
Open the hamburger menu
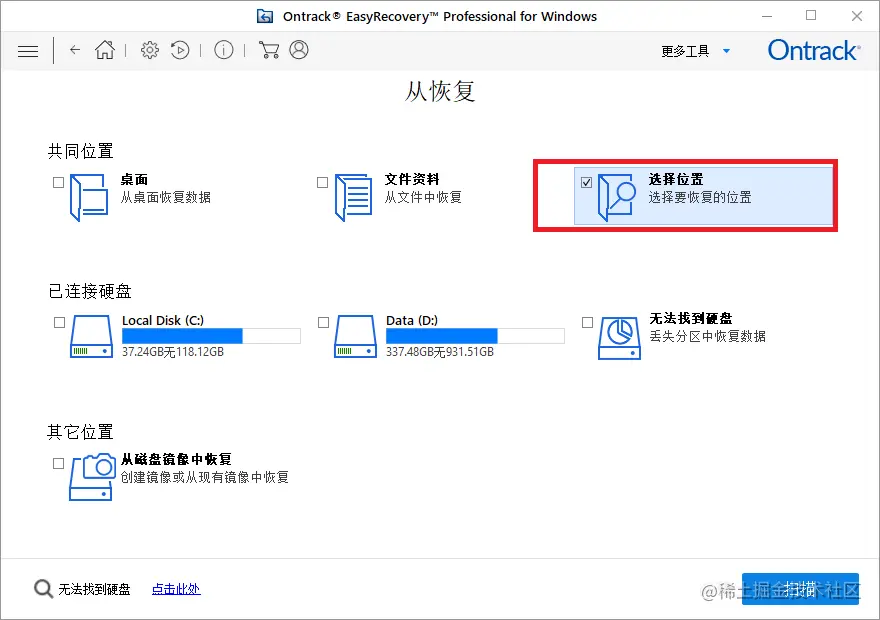point(28,51)
